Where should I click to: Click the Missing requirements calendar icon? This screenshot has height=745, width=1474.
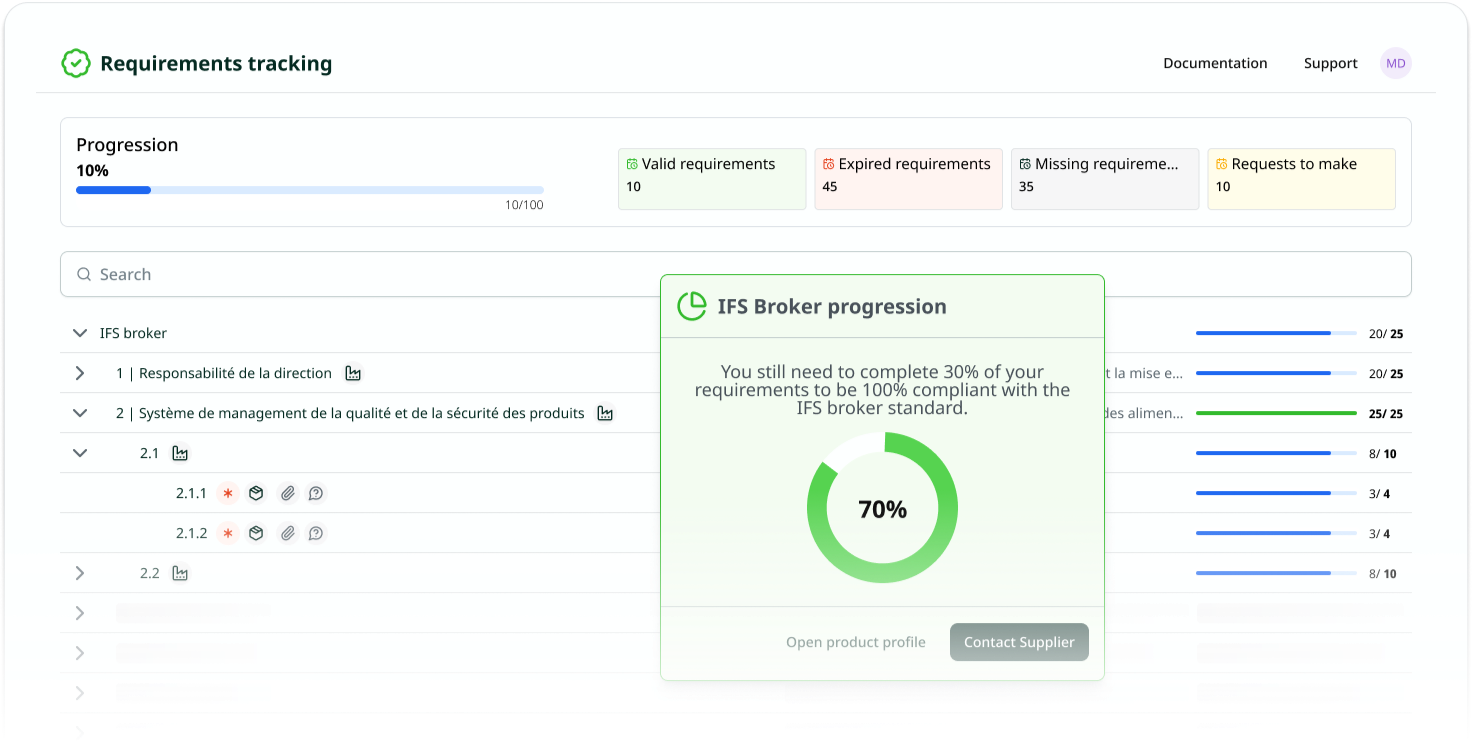pyautogui.click(x=1025, y=164)
